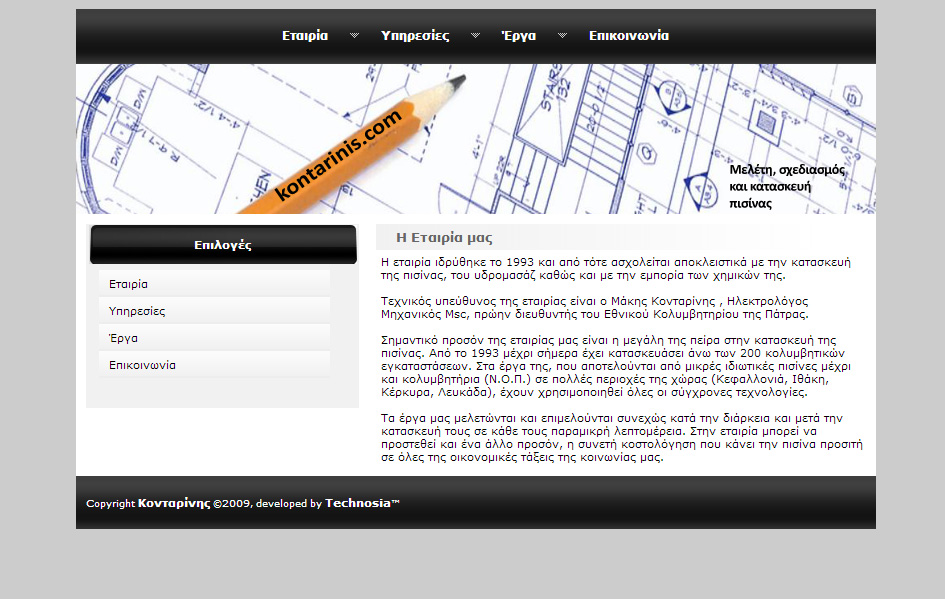The height and width of the screenshot is (599, 945).
Task: Click the Η Εταιρία μας heading
Action: click(x=444, y=237)
